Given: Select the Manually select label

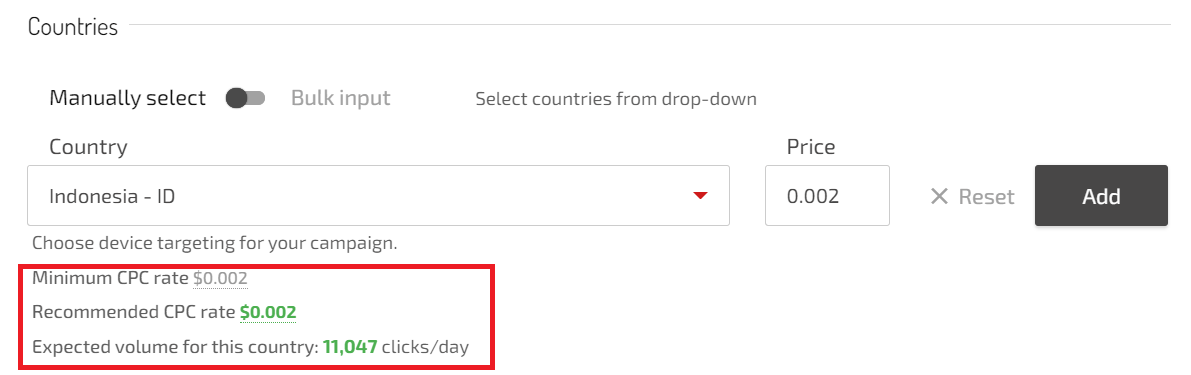Looking at the screenshot, I should (x=128, y=98).
